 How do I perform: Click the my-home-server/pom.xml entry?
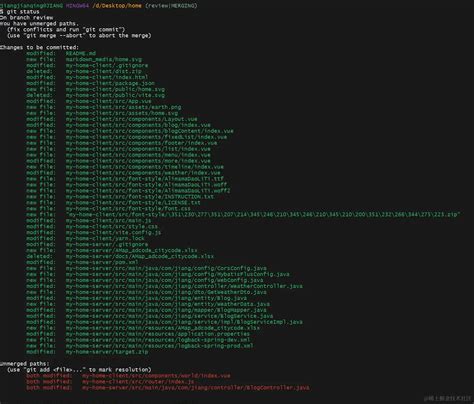point(82,262)
